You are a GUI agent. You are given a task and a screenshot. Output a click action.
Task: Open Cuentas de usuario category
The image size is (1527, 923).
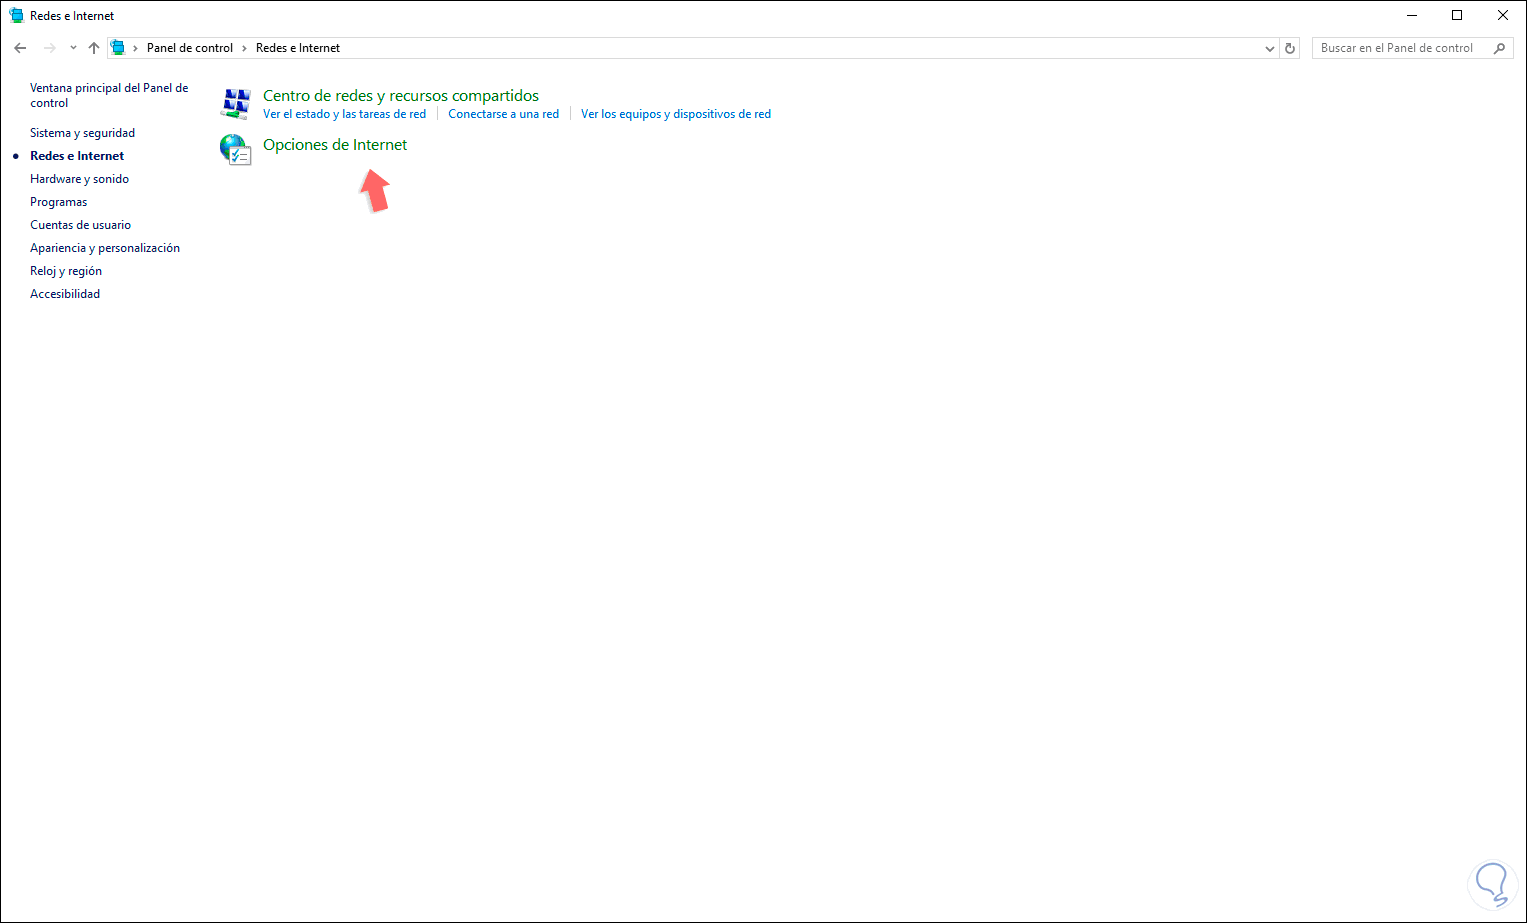click(x=80, y=225)
